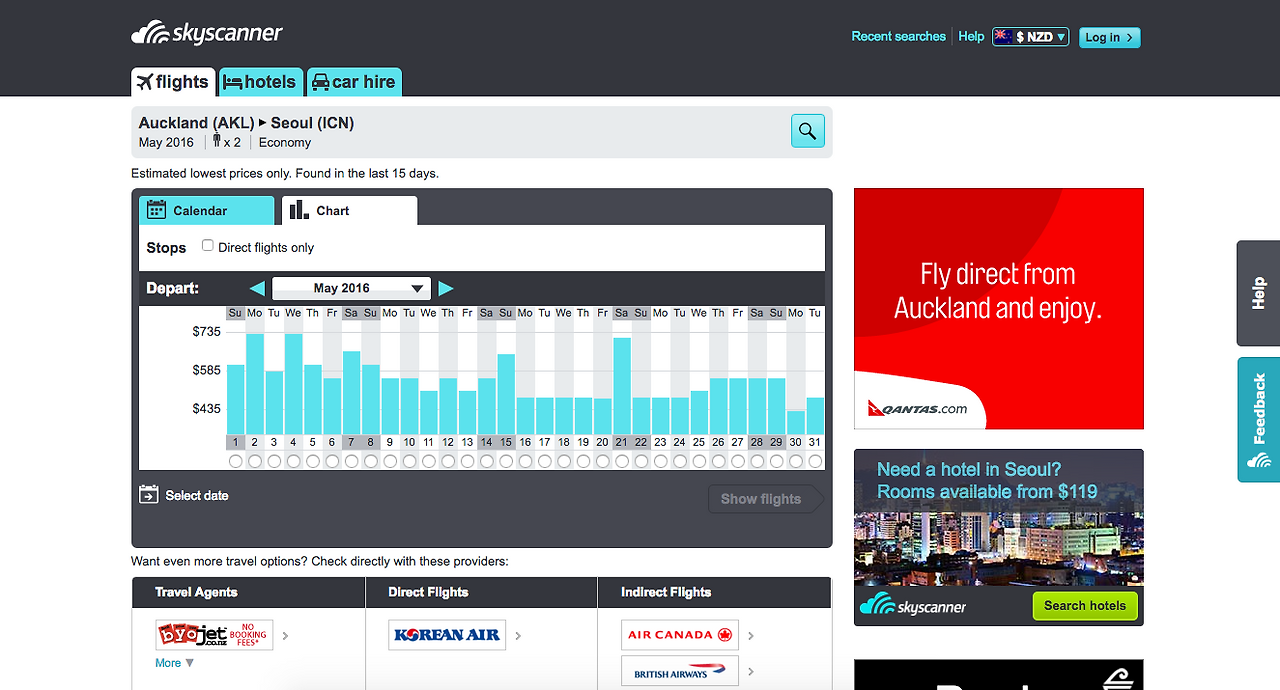Go to next month with right arrow
Screen dimensions: 1280x690
click(446, 288)
